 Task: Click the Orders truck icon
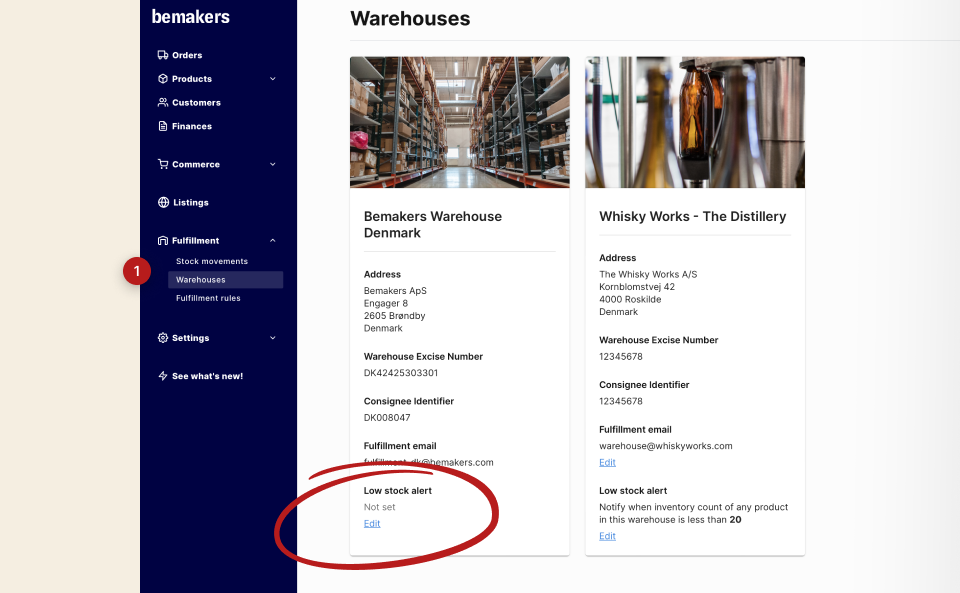click(163, 55)
